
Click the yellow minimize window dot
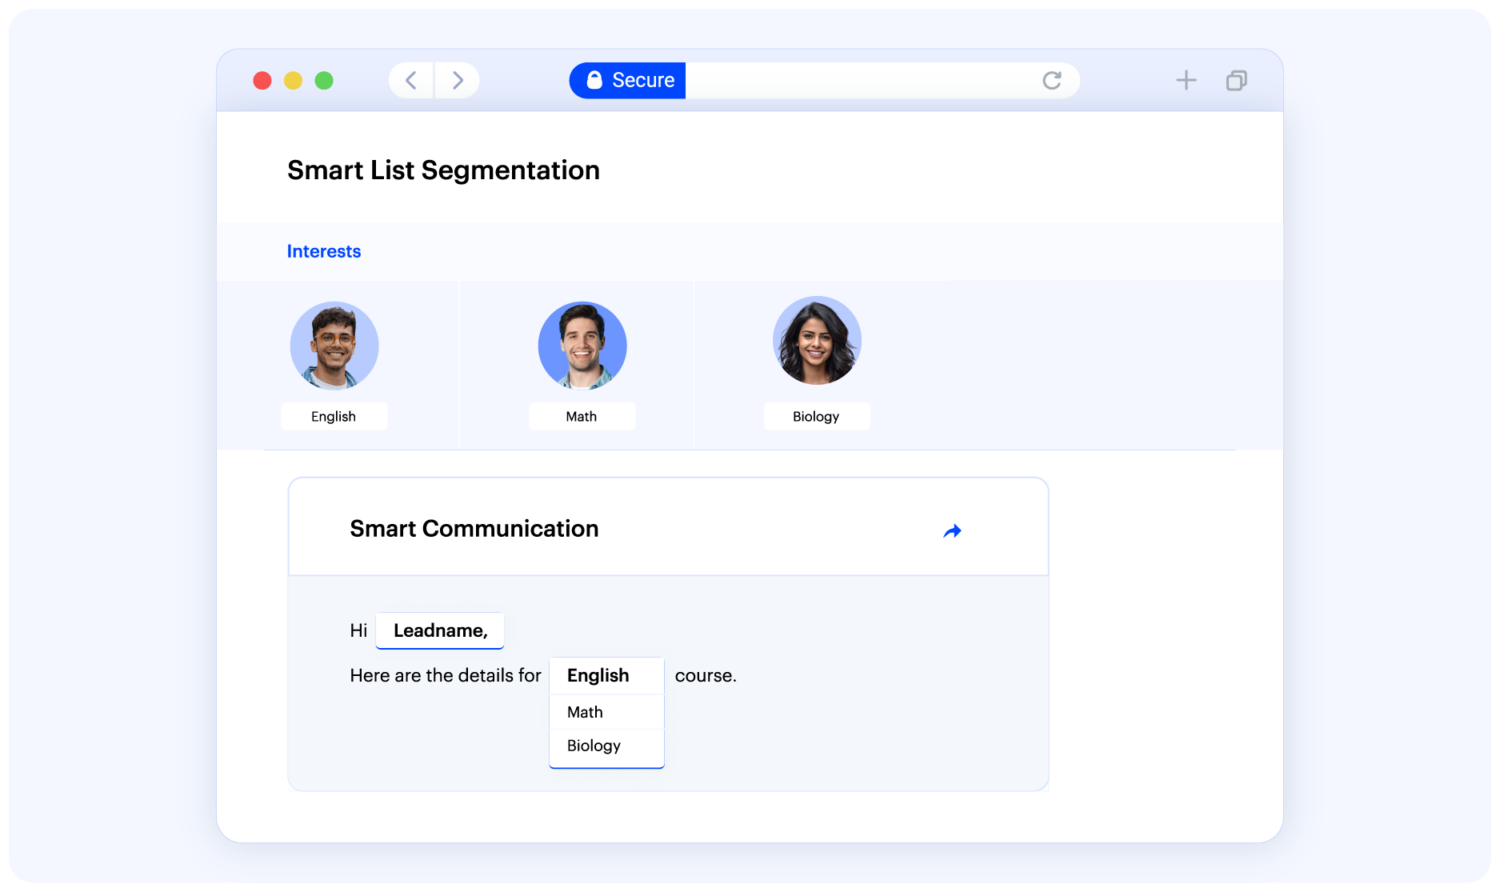pos(293,81)
